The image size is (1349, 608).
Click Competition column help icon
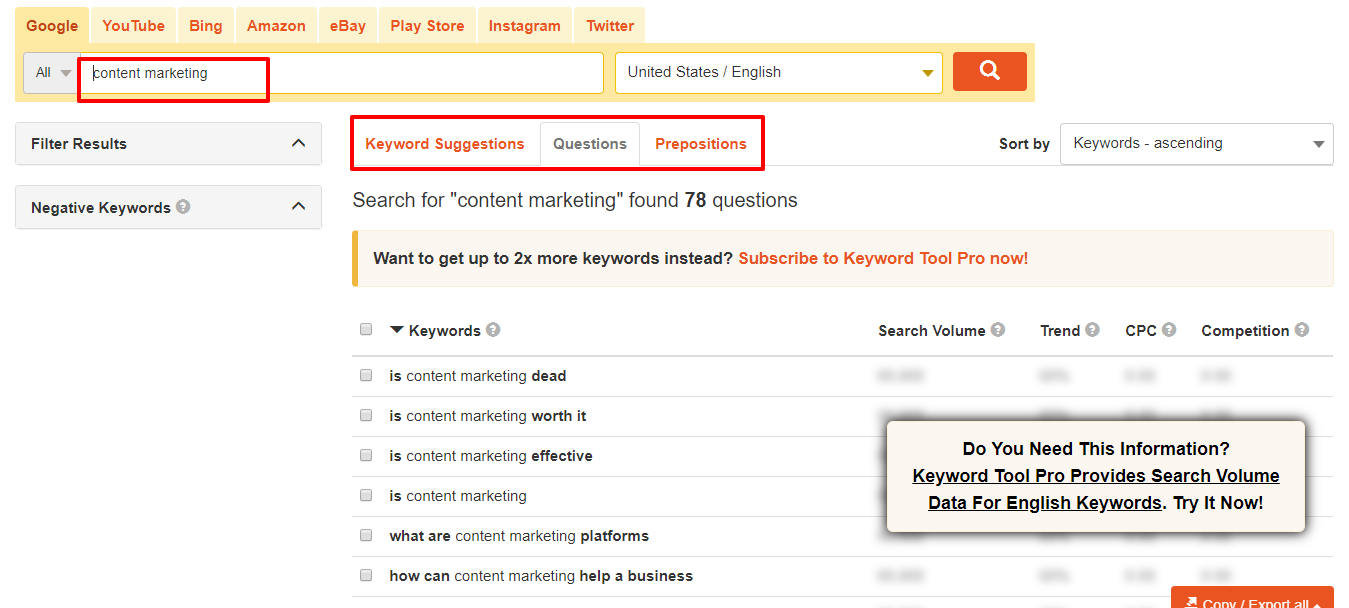click(1301, 330)
